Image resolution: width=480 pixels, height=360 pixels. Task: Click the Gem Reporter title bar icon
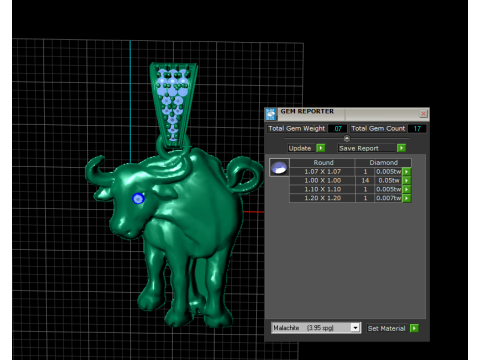point(271,114)
